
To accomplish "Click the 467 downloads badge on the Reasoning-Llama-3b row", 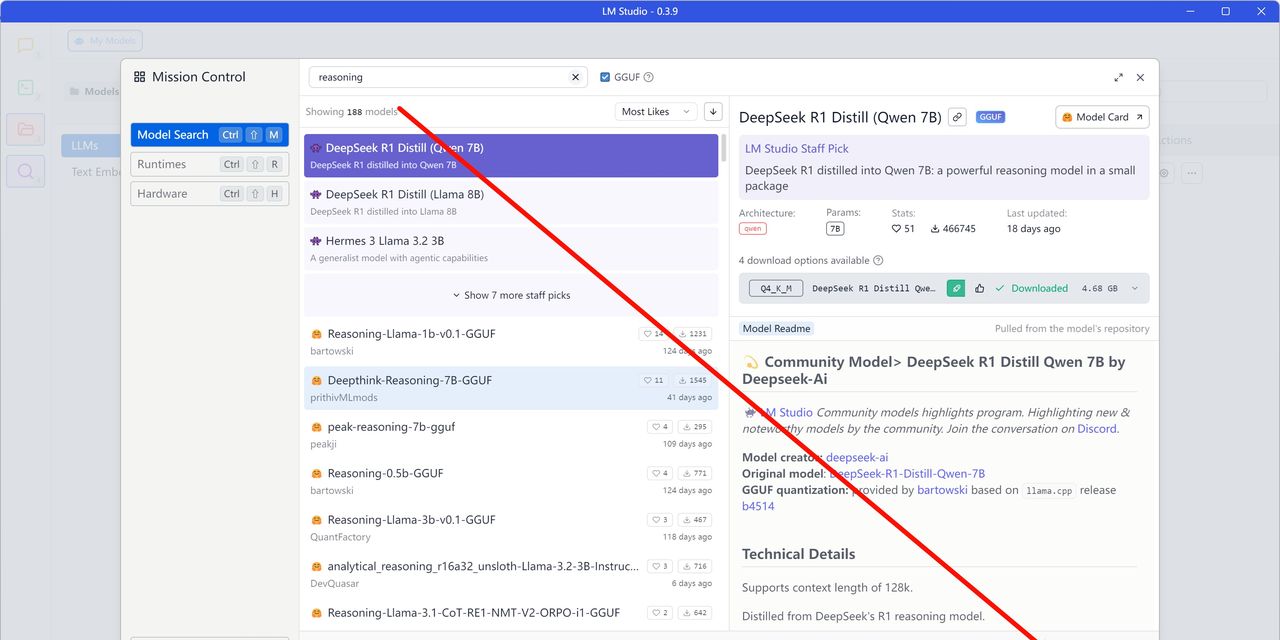I will pos(695,520).
